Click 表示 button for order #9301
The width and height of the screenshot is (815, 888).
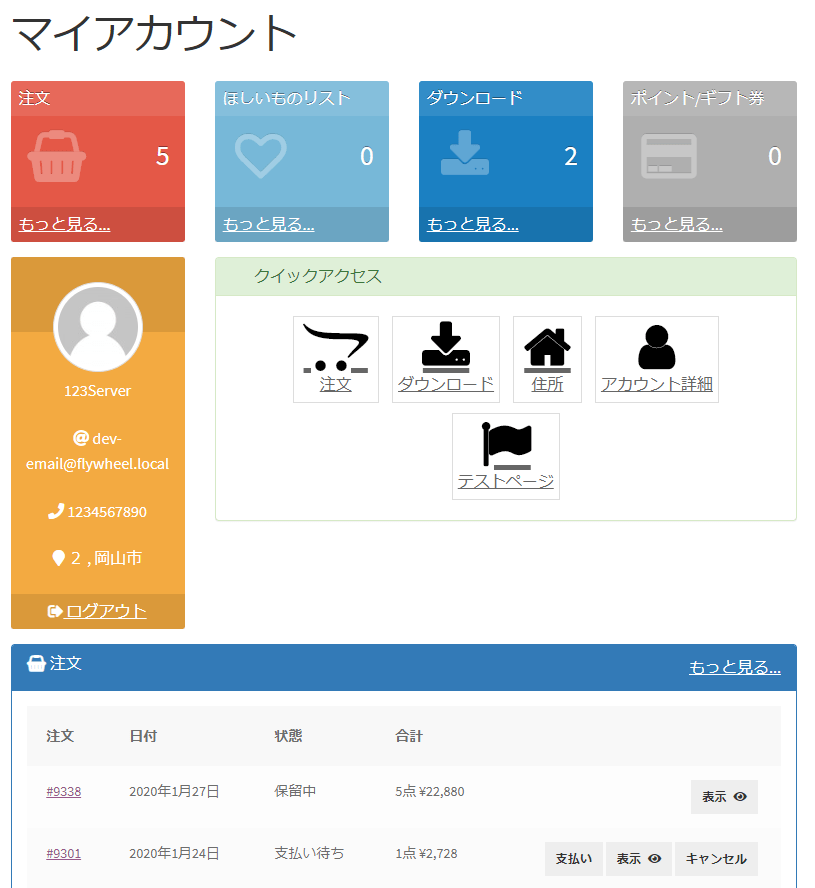pos(638,859)
